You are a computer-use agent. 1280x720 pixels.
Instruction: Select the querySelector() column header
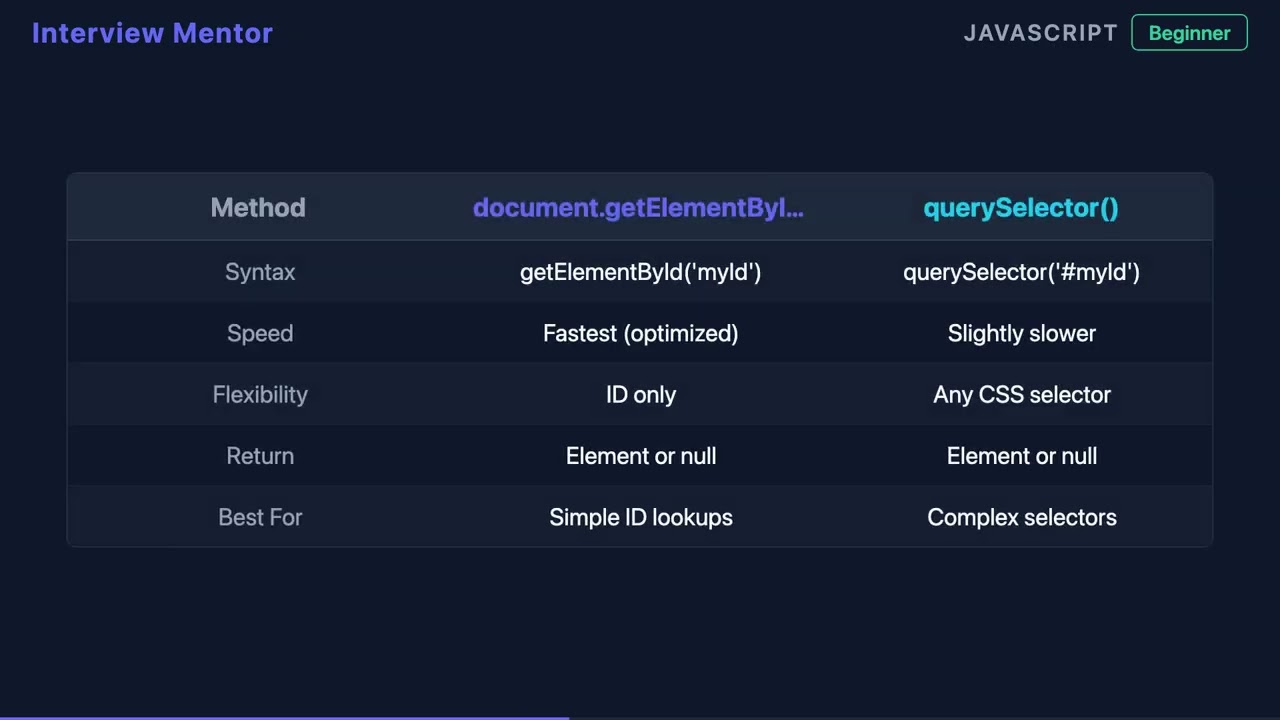coord(1021,207)
